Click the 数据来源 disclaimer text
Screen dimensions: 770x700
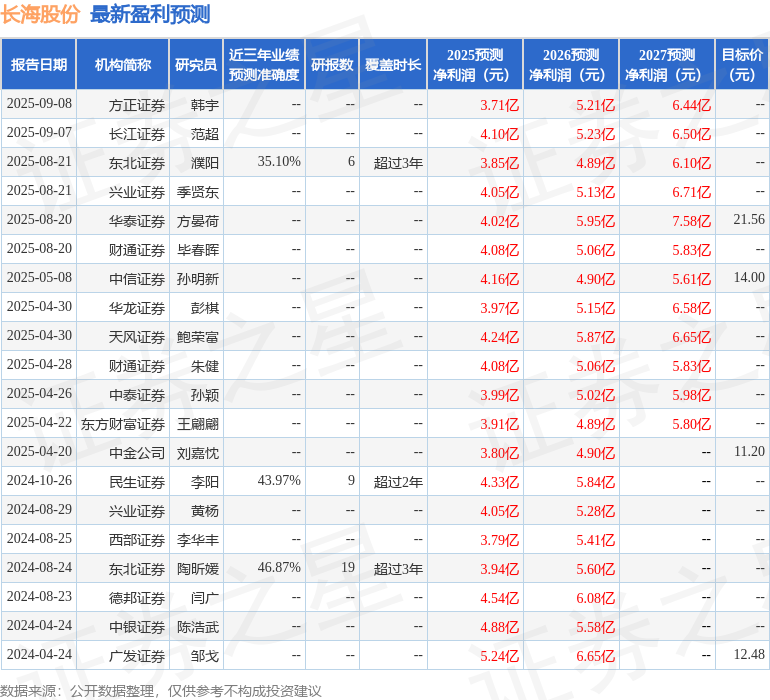click(161, 691)
